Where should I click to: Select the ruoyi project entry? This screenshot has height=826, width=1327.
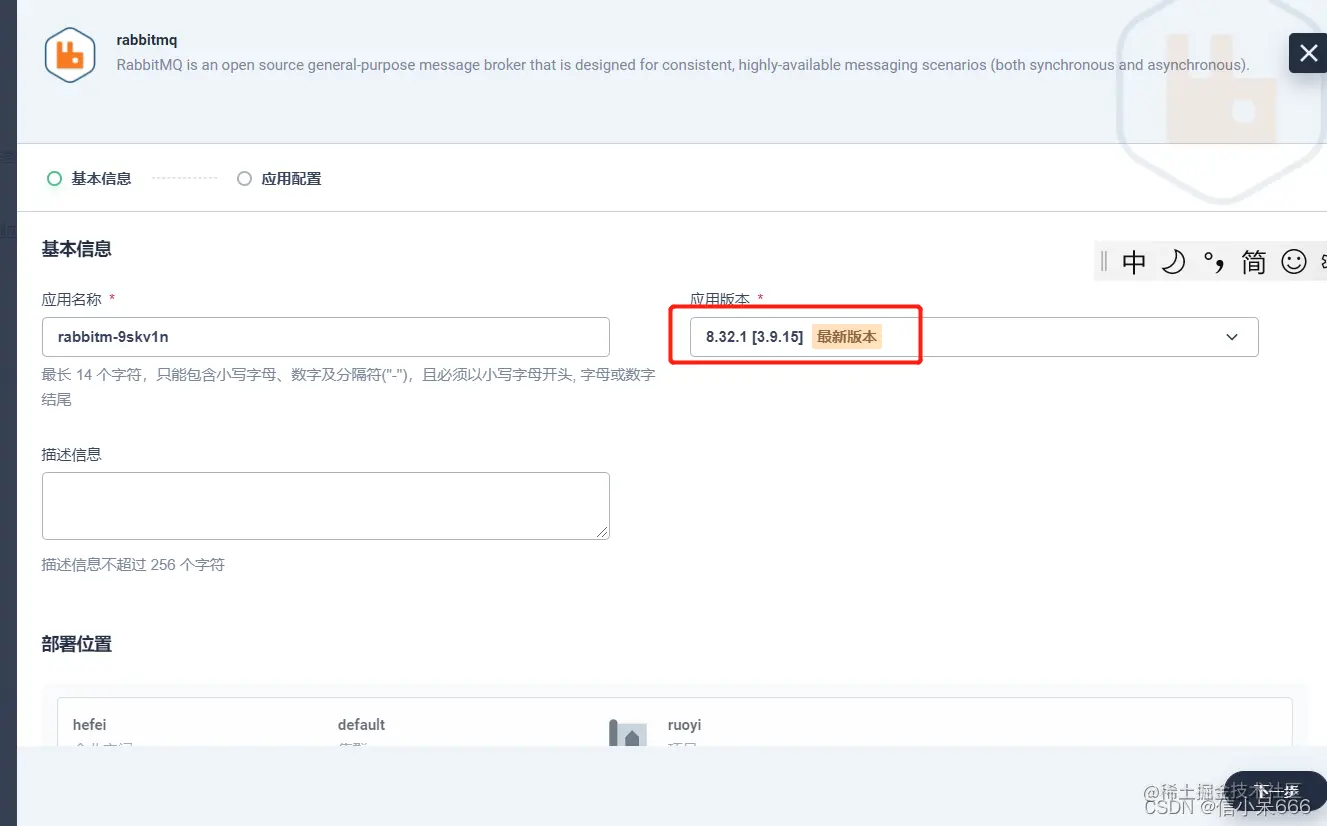point(684,725)
